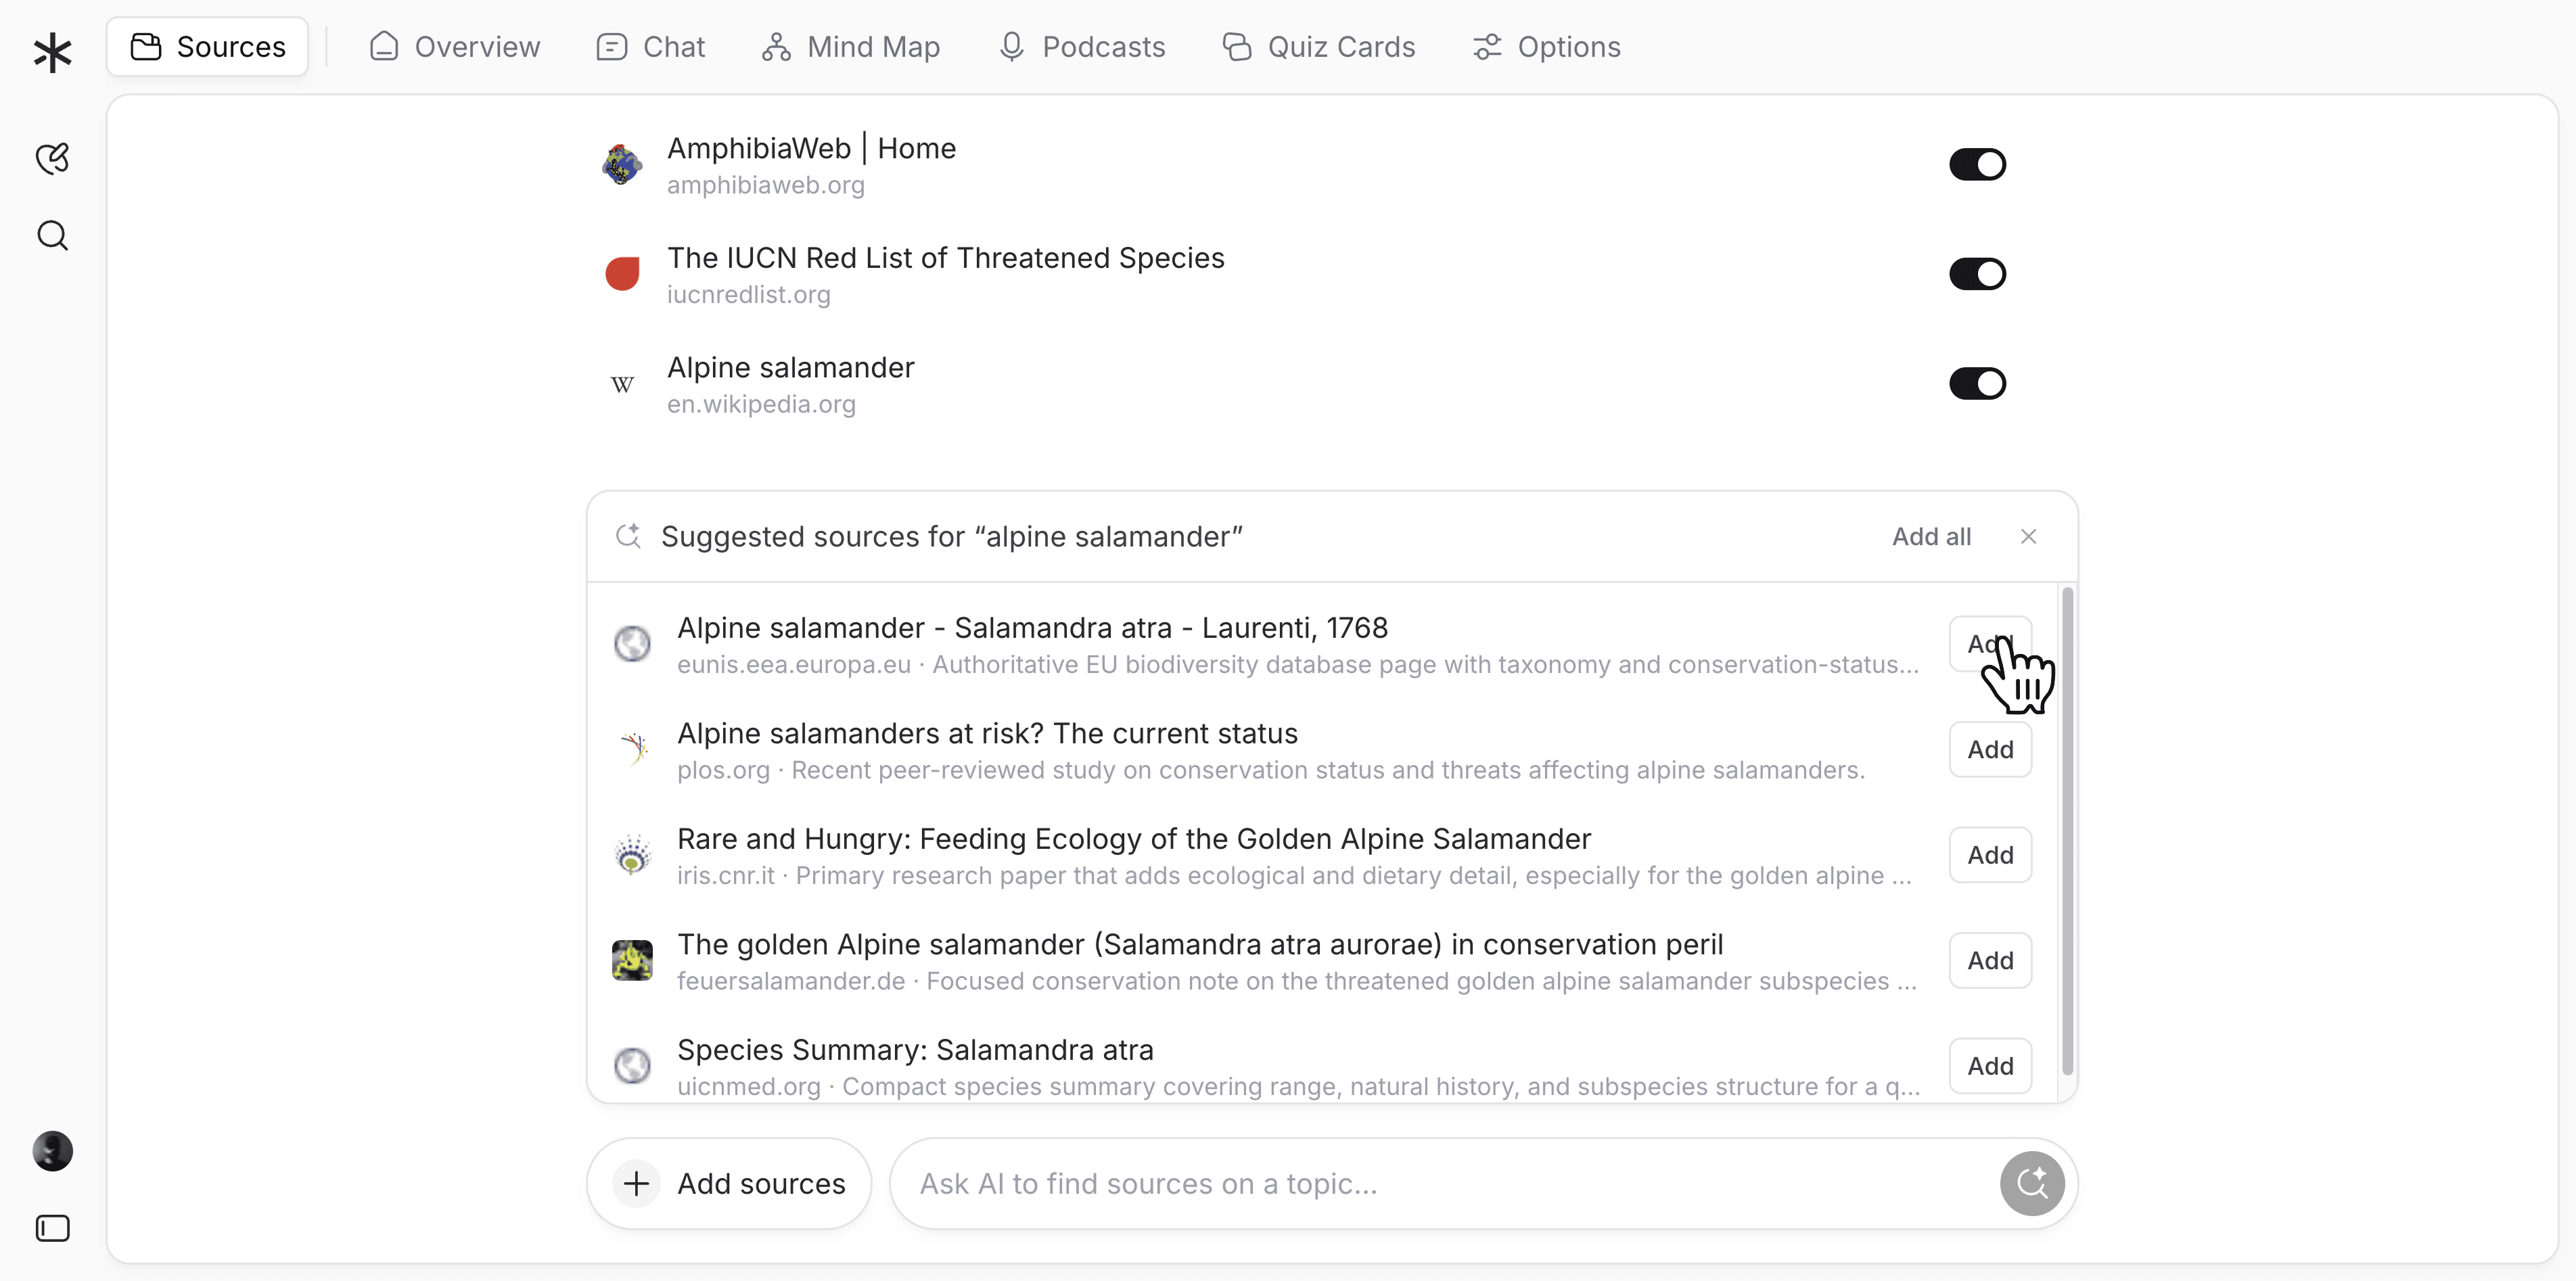Click the eunis.eea.europa.eu globe icon
Viewport: 2576px width, 1281px height.
[632, 644]
